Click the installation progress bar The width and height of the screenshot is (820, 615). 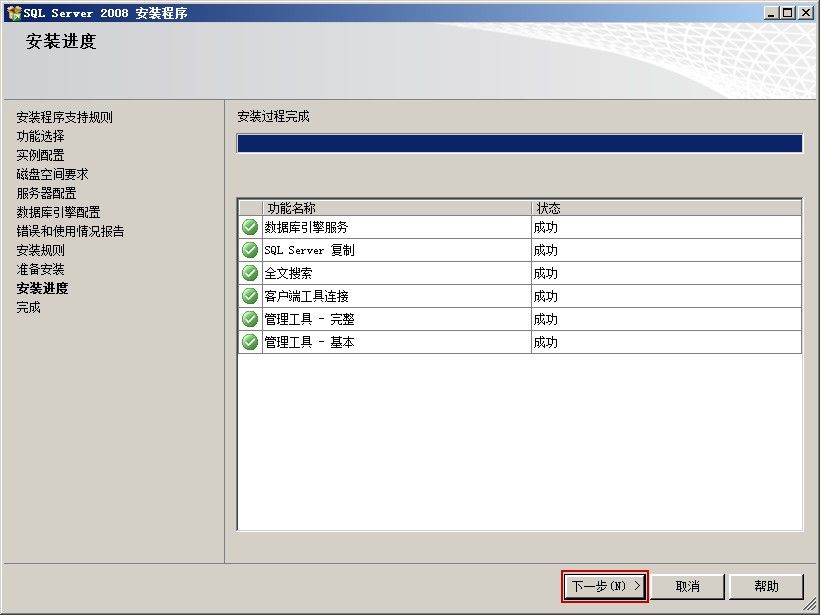pyautogui.click(x=520, y=143)
